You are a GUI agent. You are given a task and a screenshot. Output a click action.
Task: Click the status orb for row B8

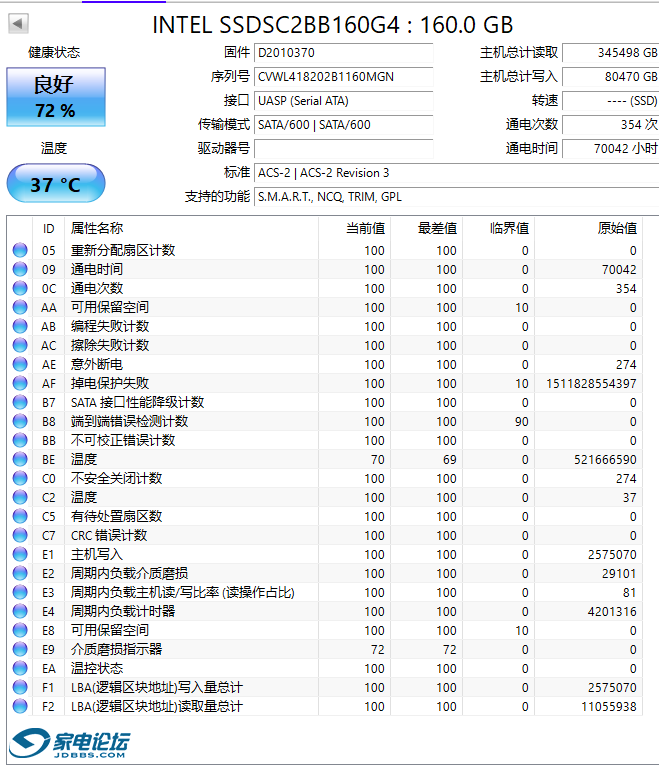20,421
